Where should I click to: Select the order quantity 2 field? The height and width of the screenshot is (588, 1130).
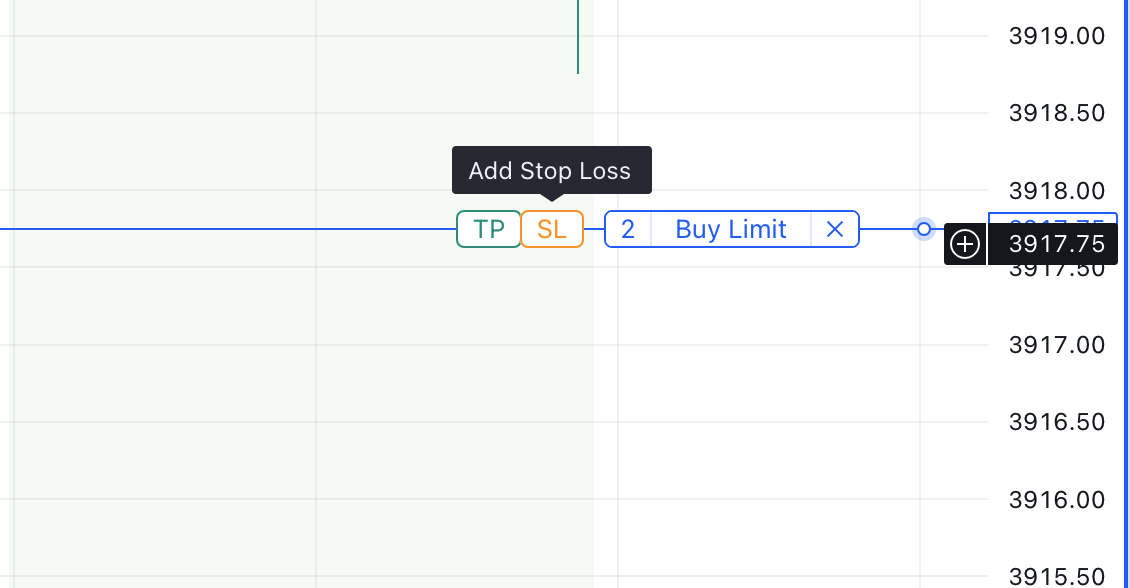click(x=628, y=229)
